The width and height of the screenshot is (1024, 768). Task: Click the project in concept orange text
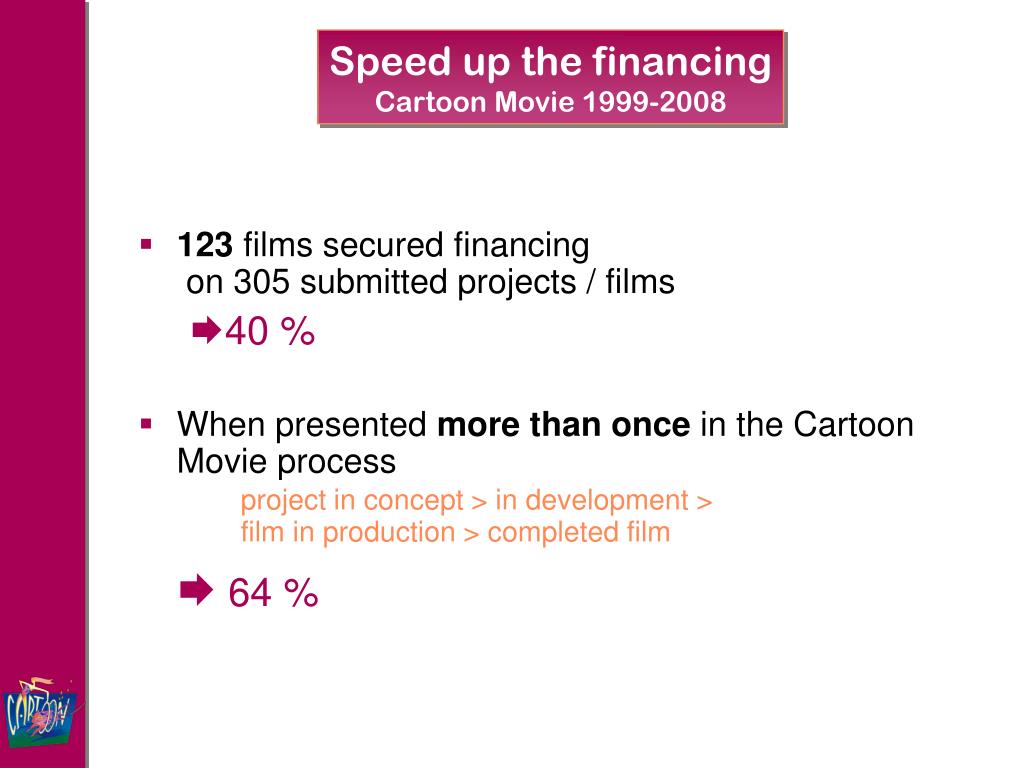tap(351, 501)
